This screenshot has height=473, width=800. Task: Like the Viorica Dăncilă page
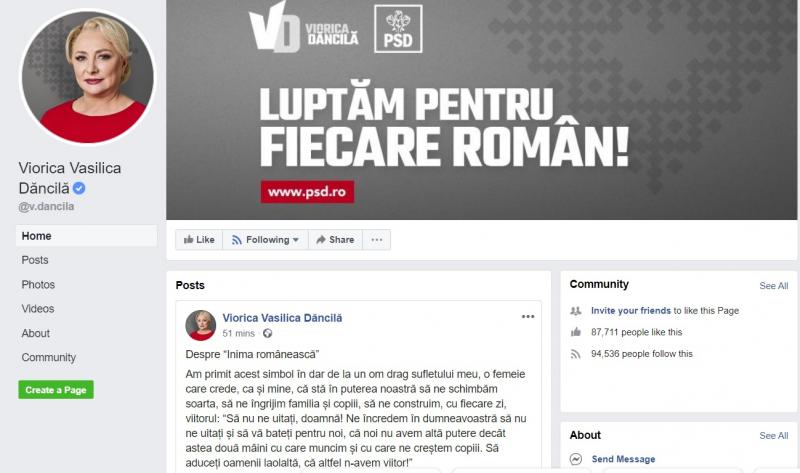click(x=199, y=240)
